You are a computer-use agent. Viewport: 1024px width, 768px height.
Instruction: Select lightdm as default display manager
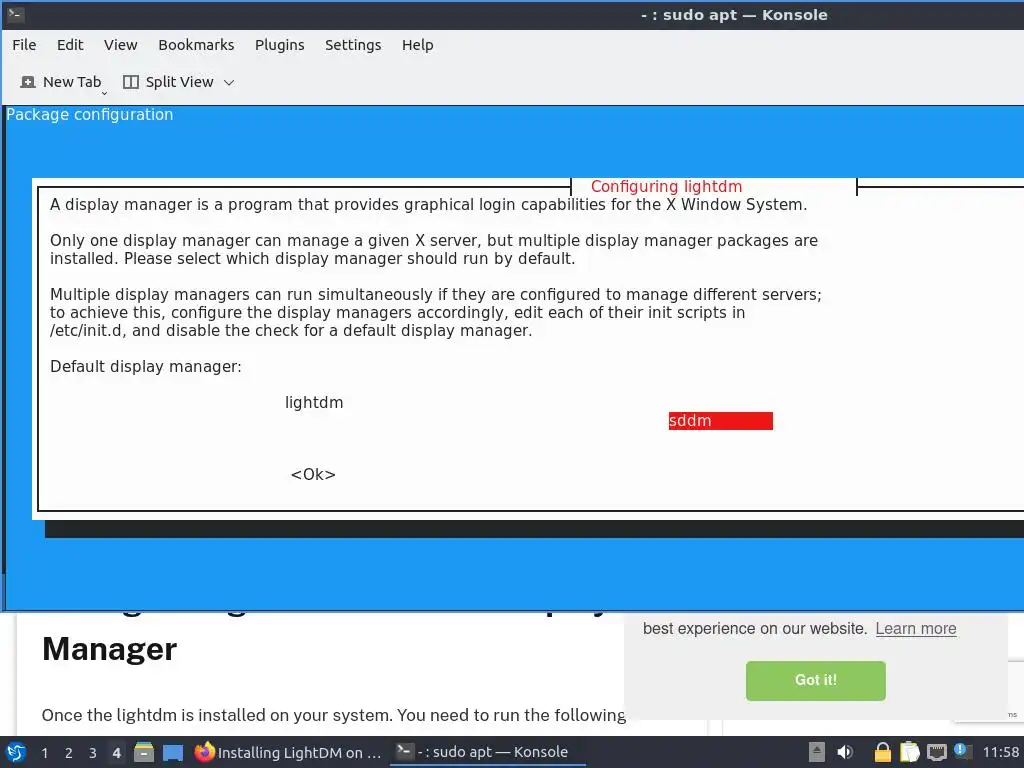[x=313, y=402]
